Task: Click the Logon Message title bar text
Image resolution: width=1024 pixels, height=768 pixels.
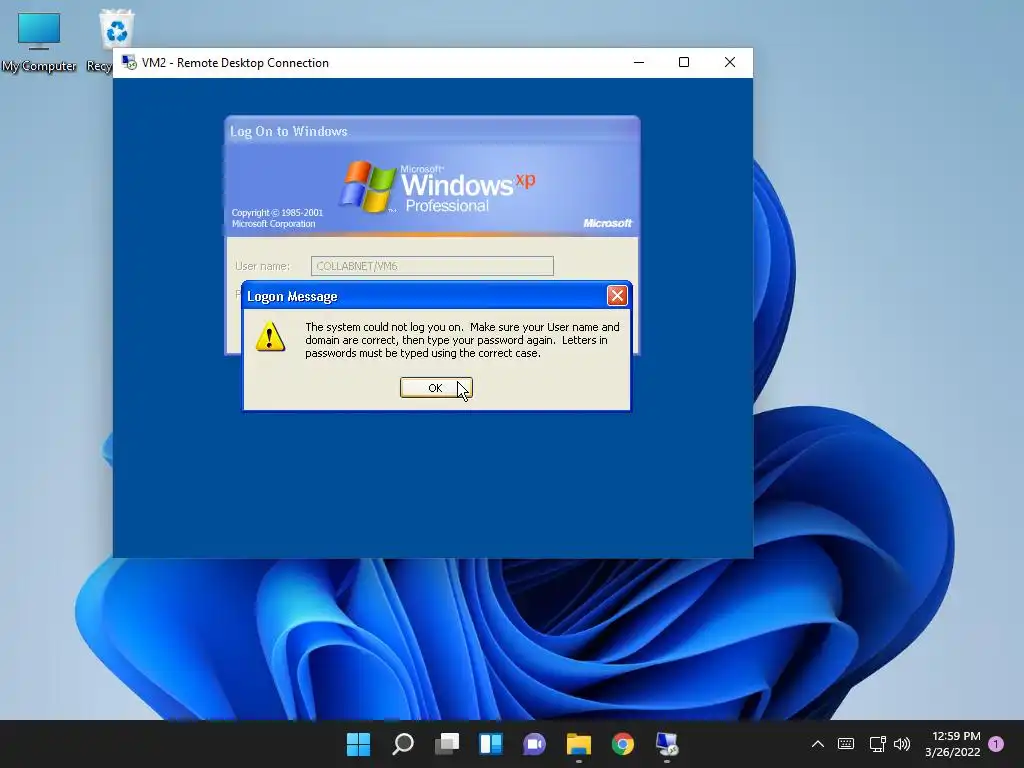Action: click(292, 296)
